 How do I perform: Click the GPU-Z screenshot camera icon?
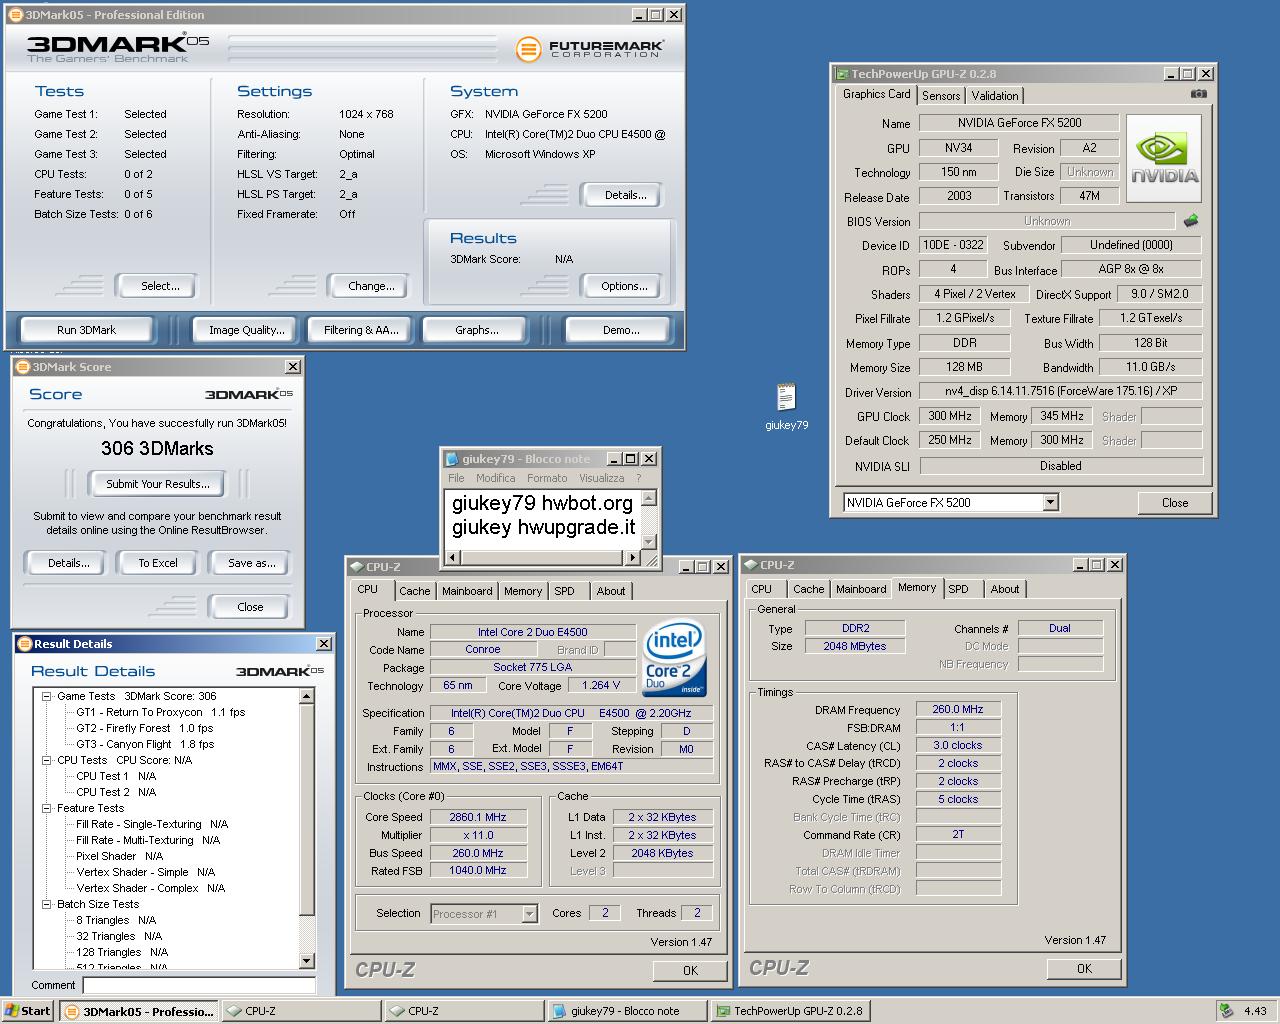point(1198,94)
